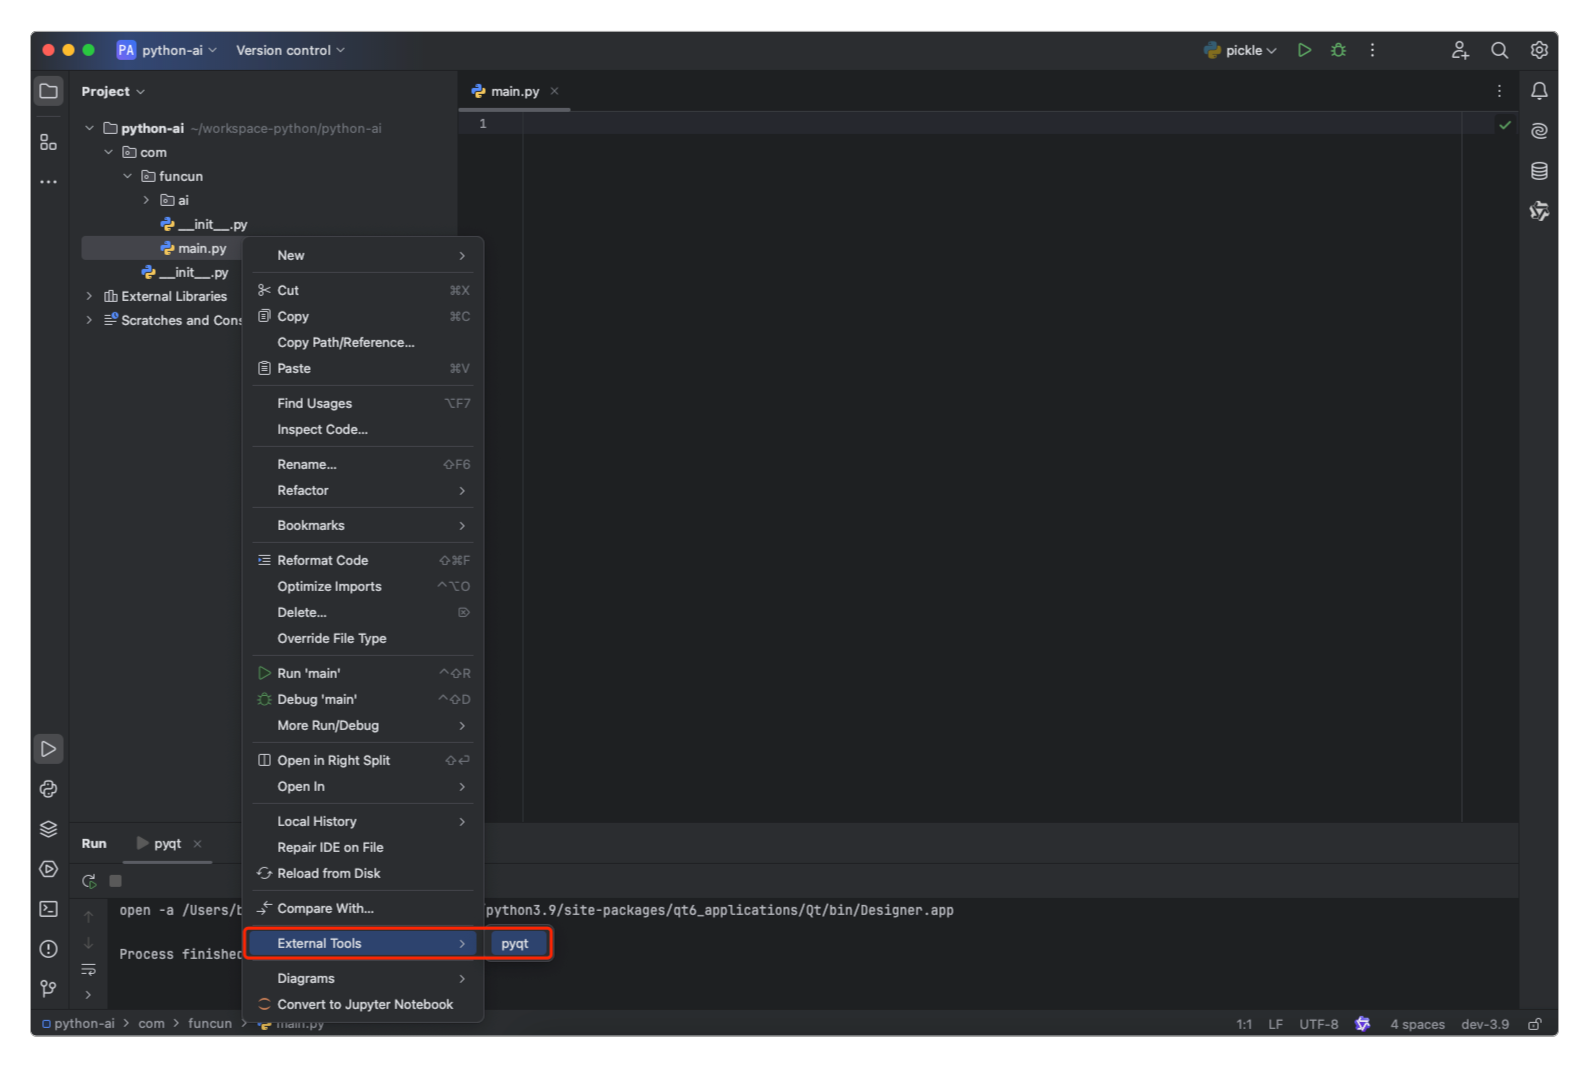This screenshot has height=1067, width=1589.
Task: Open IDE settings gear
Action: pos(1539,50)
